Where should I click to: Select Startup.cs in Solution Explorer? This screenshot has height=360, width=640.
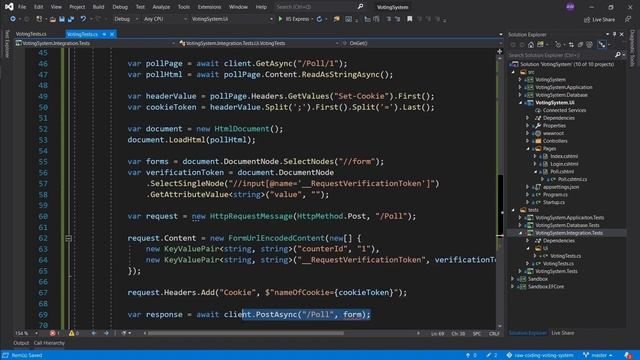pyautogui.click(x=553, y=202)
